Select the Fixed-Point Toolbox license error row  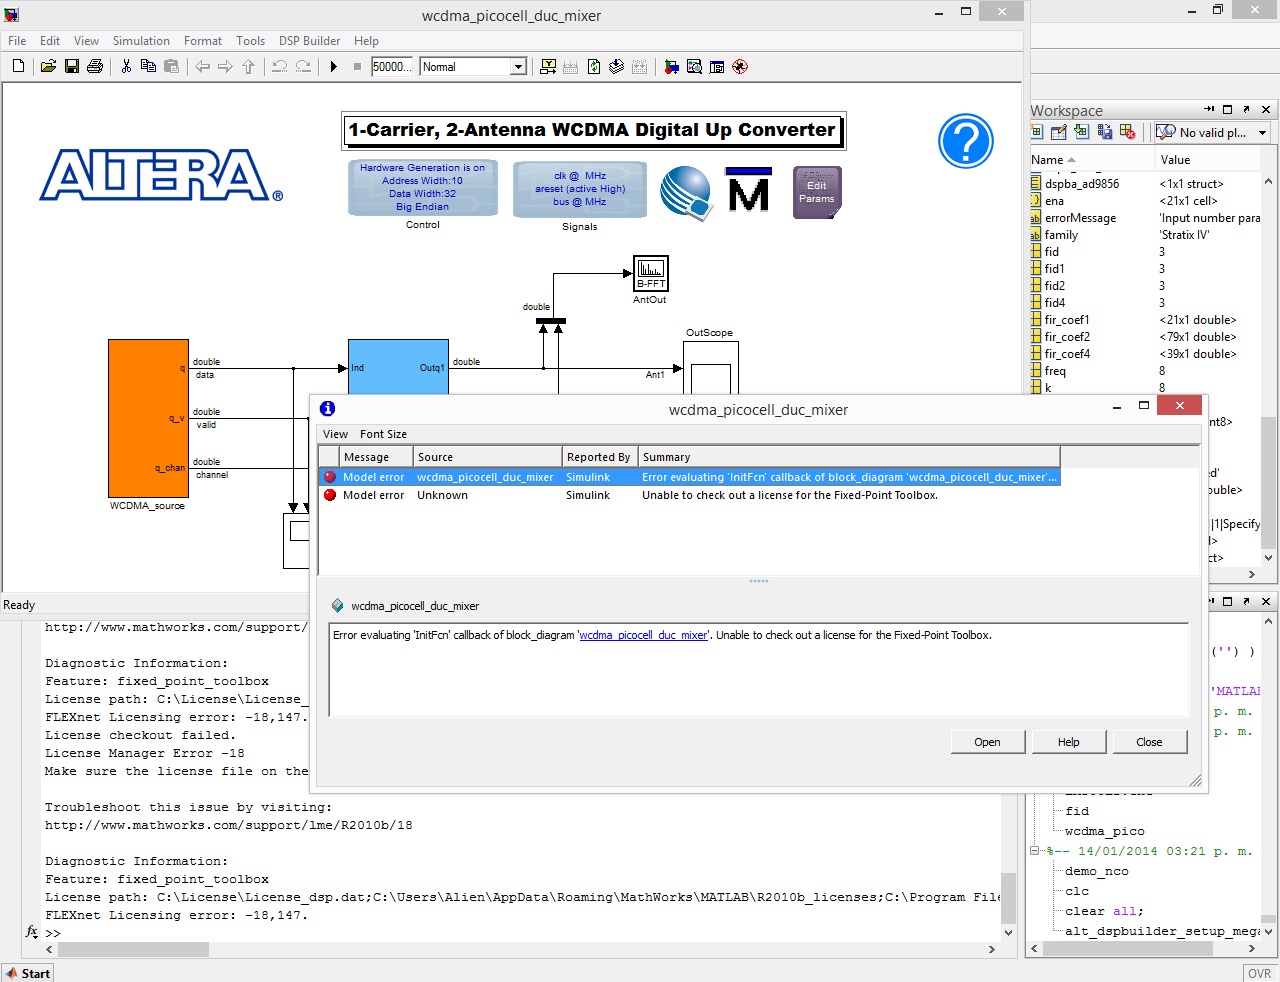click(x=689, y=495)
